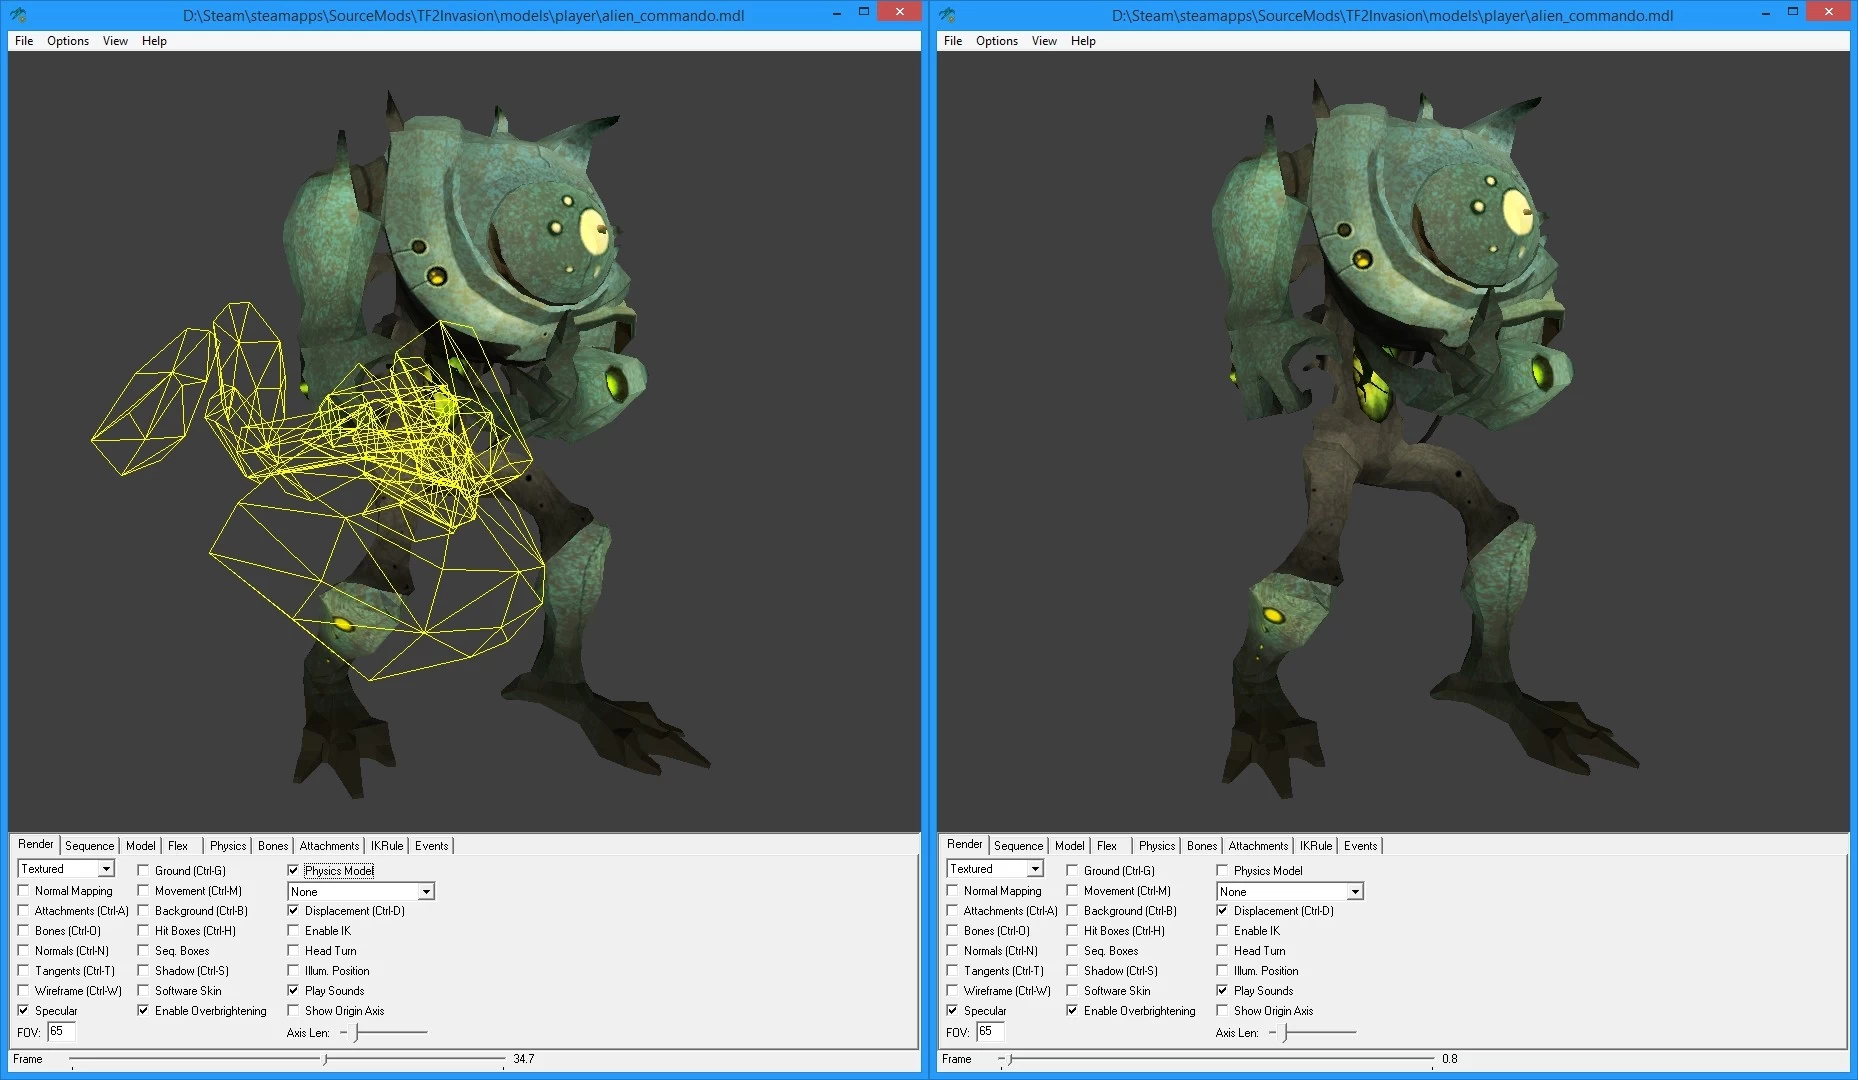Image resolution: width=1858 pixels, height=1080 pixels.
Task: Click the FOV input field in left window
Action: (61, 1031)
